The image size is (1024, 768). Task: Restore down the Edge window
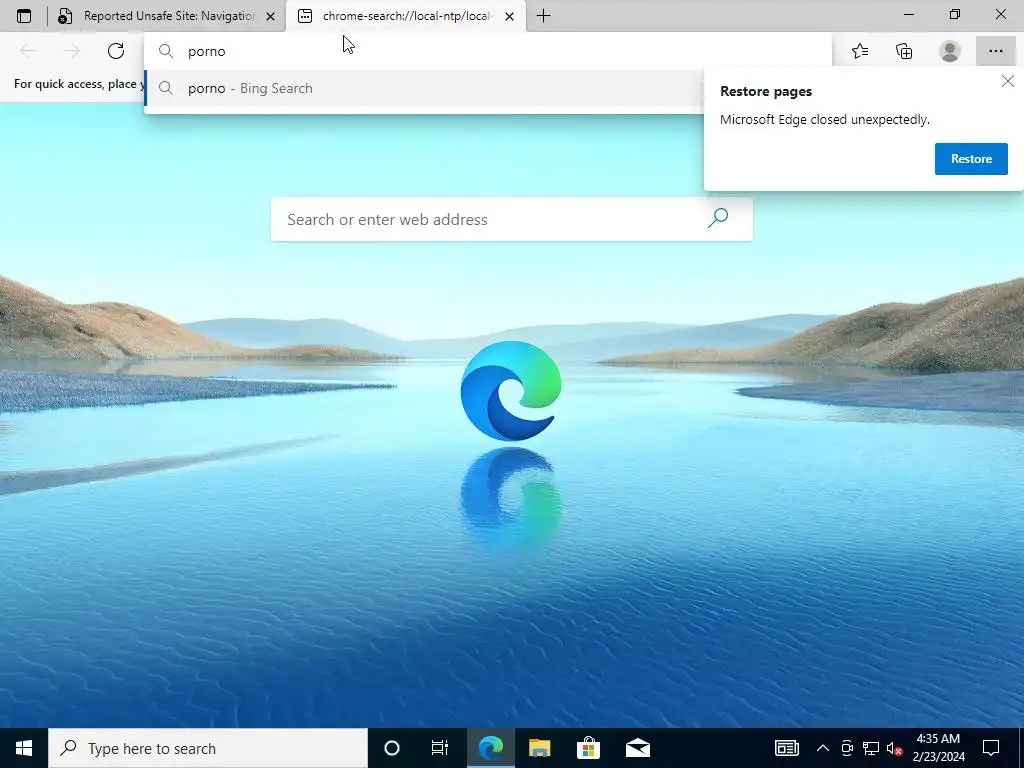[x=955, y=14]
